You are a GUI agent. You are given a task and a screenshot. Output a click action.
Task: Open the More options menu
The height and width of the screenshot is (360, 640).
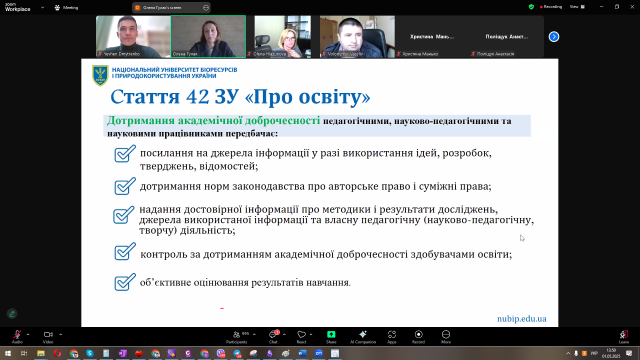point(446,336)
